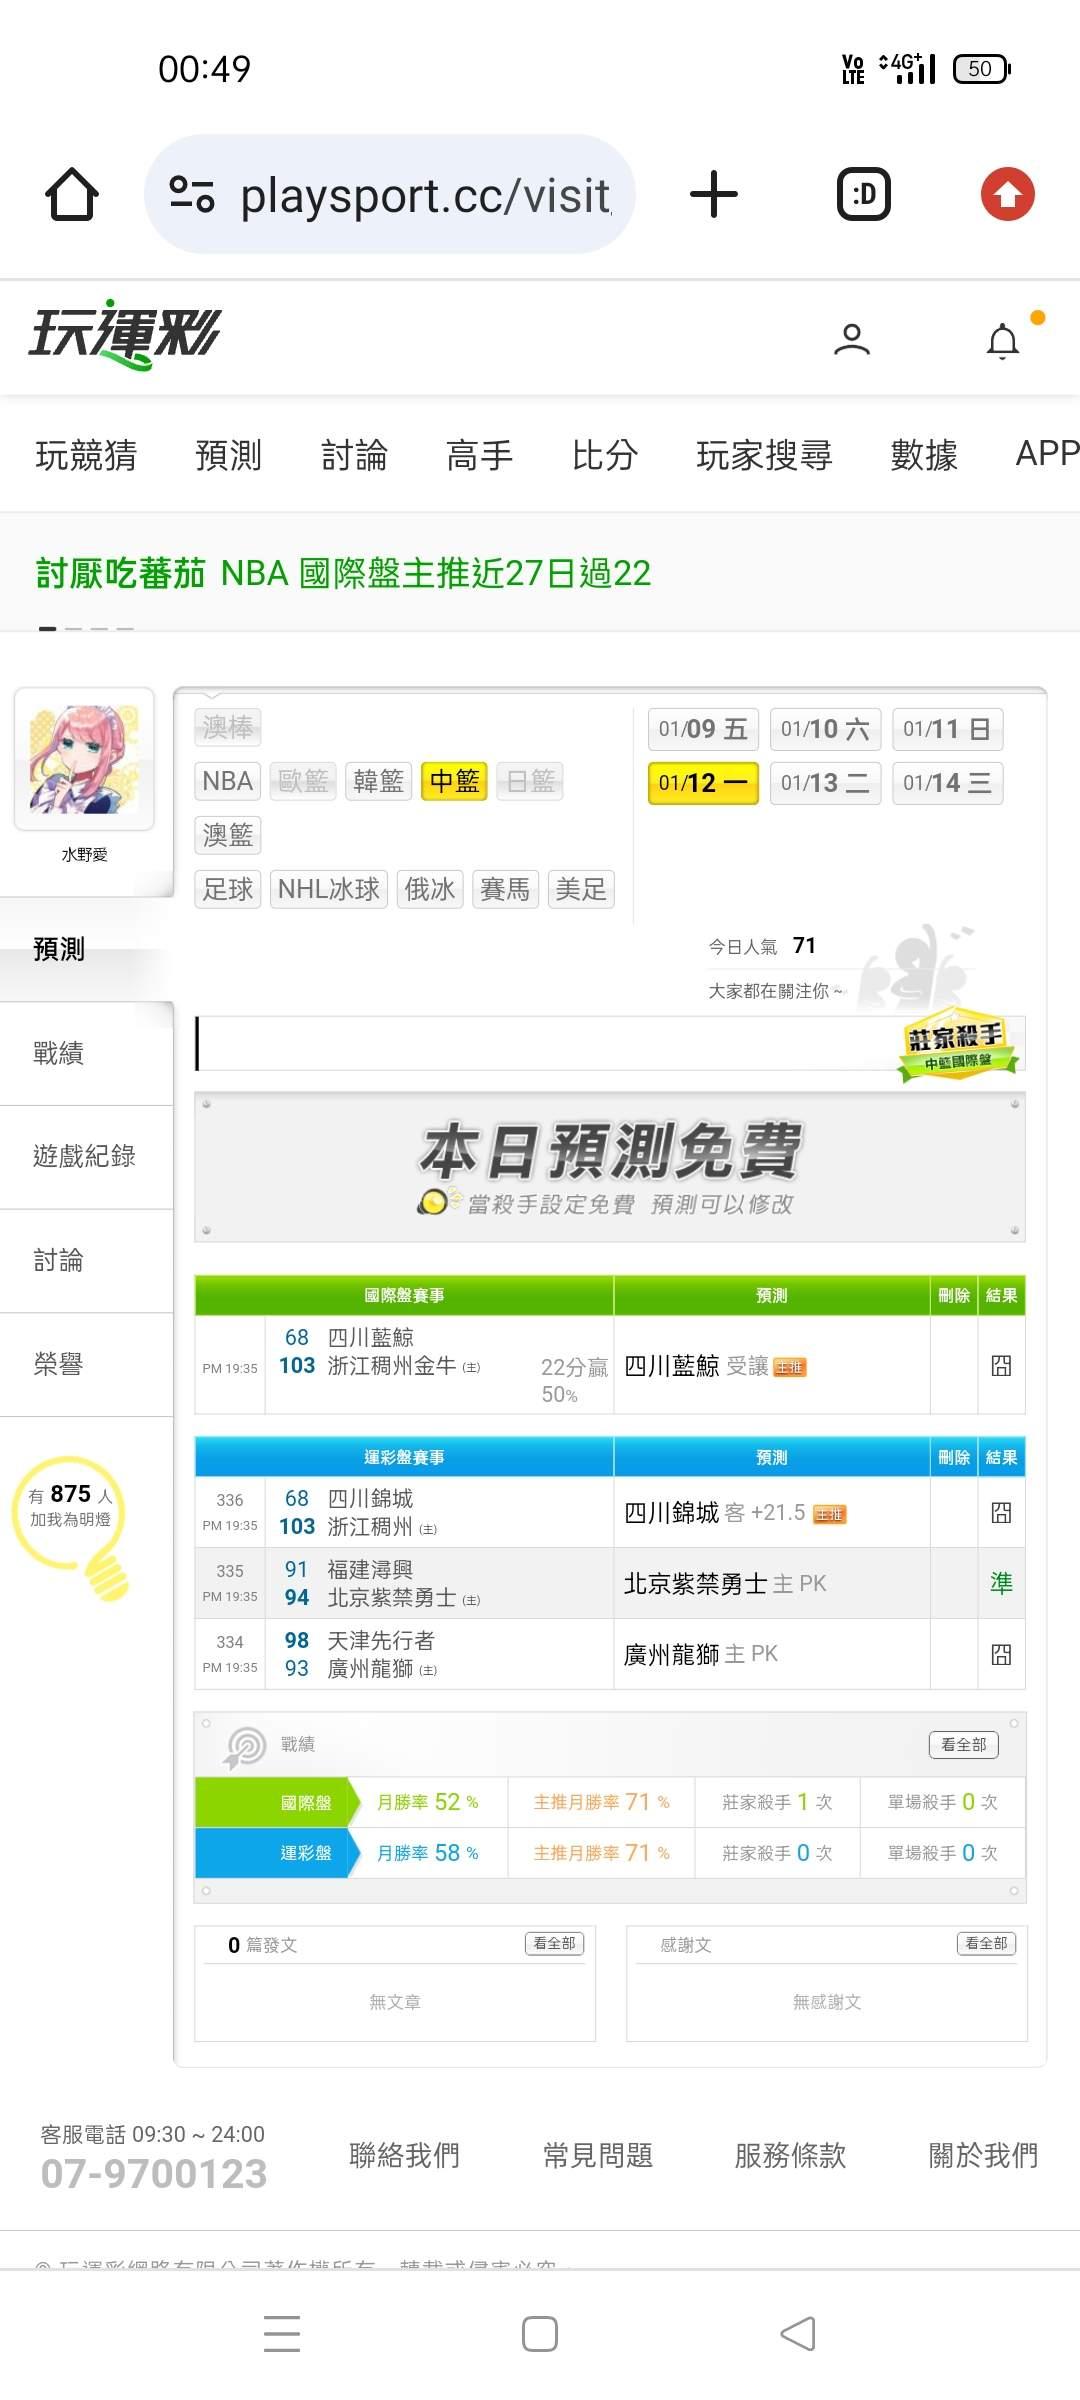Click 看全部 button in 戰績 panel
1080x2400 pixels.
point(964,1744)
